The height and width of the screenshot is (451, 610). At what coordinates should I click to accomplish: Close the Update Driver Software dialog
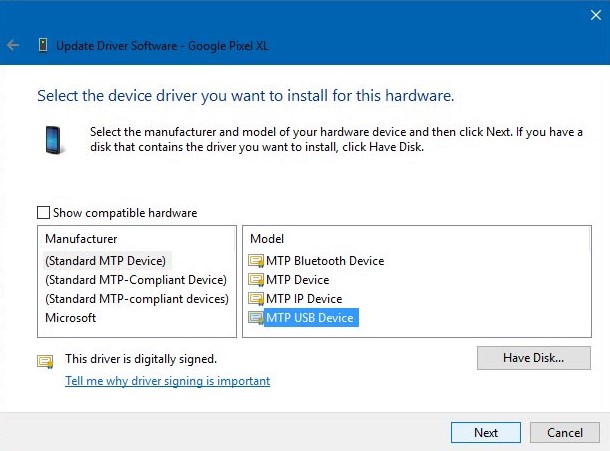tap(596, 15)
